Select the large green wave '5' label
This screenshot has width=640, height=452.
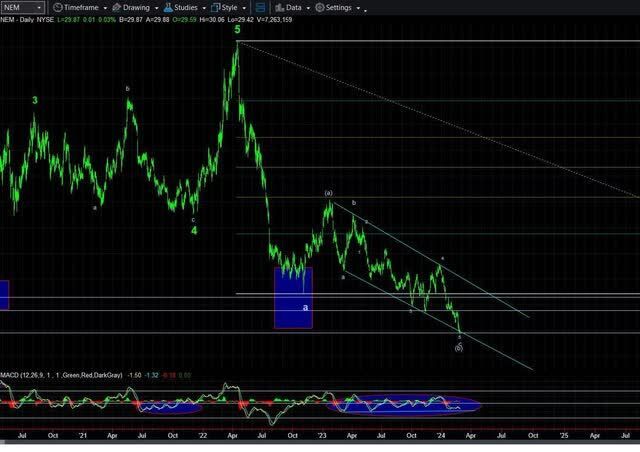[x=237, y=29]
